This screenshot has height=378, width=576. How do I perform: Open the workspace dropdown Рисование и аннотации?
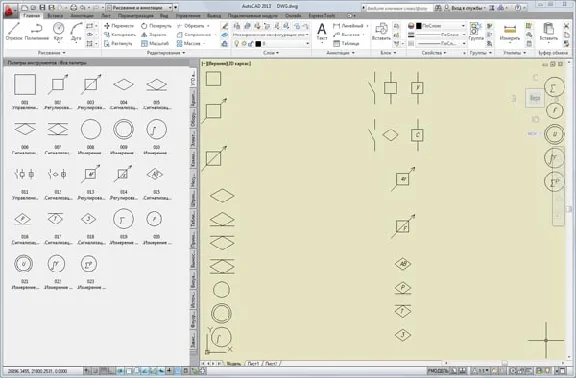(x=139, y=7)
